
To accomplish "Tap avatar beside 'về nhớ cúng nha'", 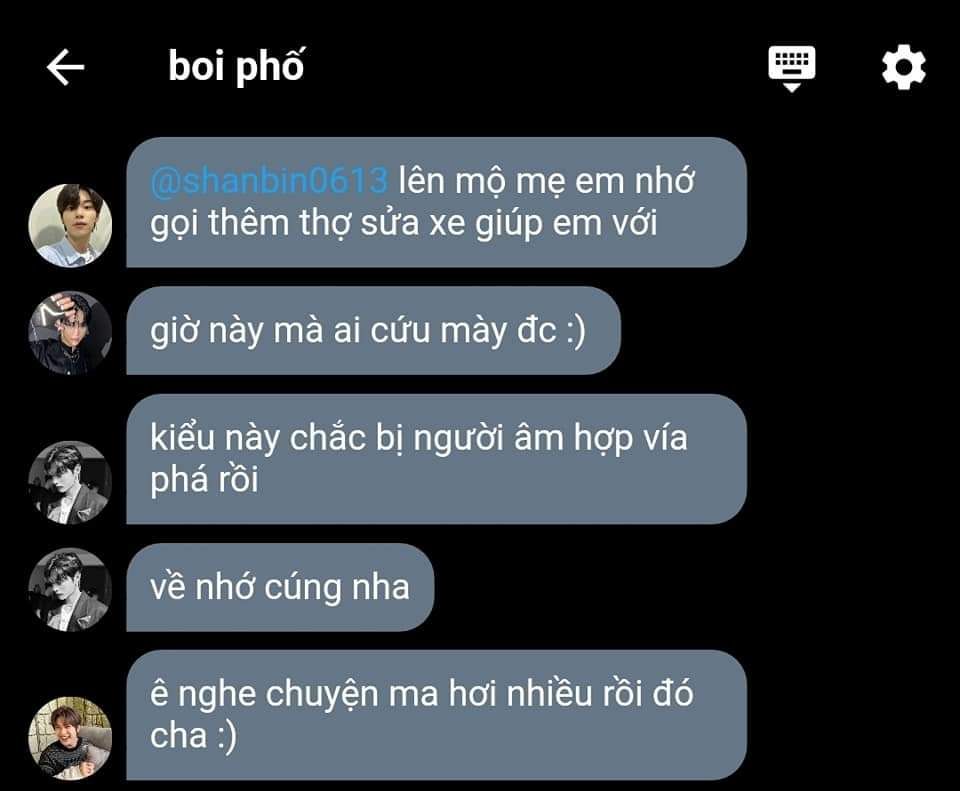I will 70,590.
